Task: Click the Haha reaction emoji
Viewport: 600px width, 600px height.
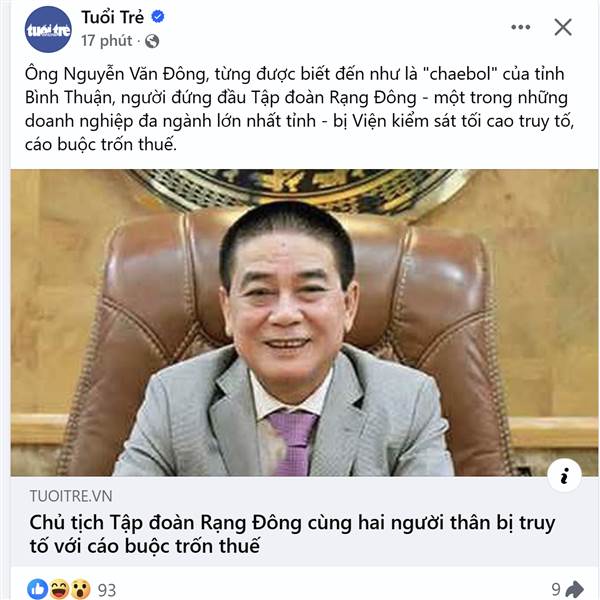Action: pyautogui.click(x=59, y=589)
